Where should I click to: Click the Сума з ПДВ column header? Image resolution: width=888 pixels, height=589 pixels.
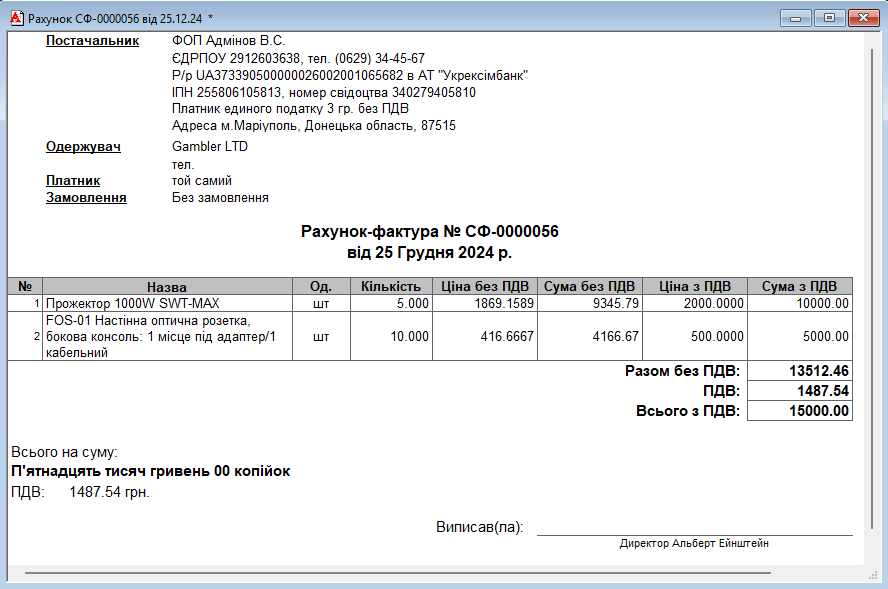pyautogui.click(x=799, y=287)
